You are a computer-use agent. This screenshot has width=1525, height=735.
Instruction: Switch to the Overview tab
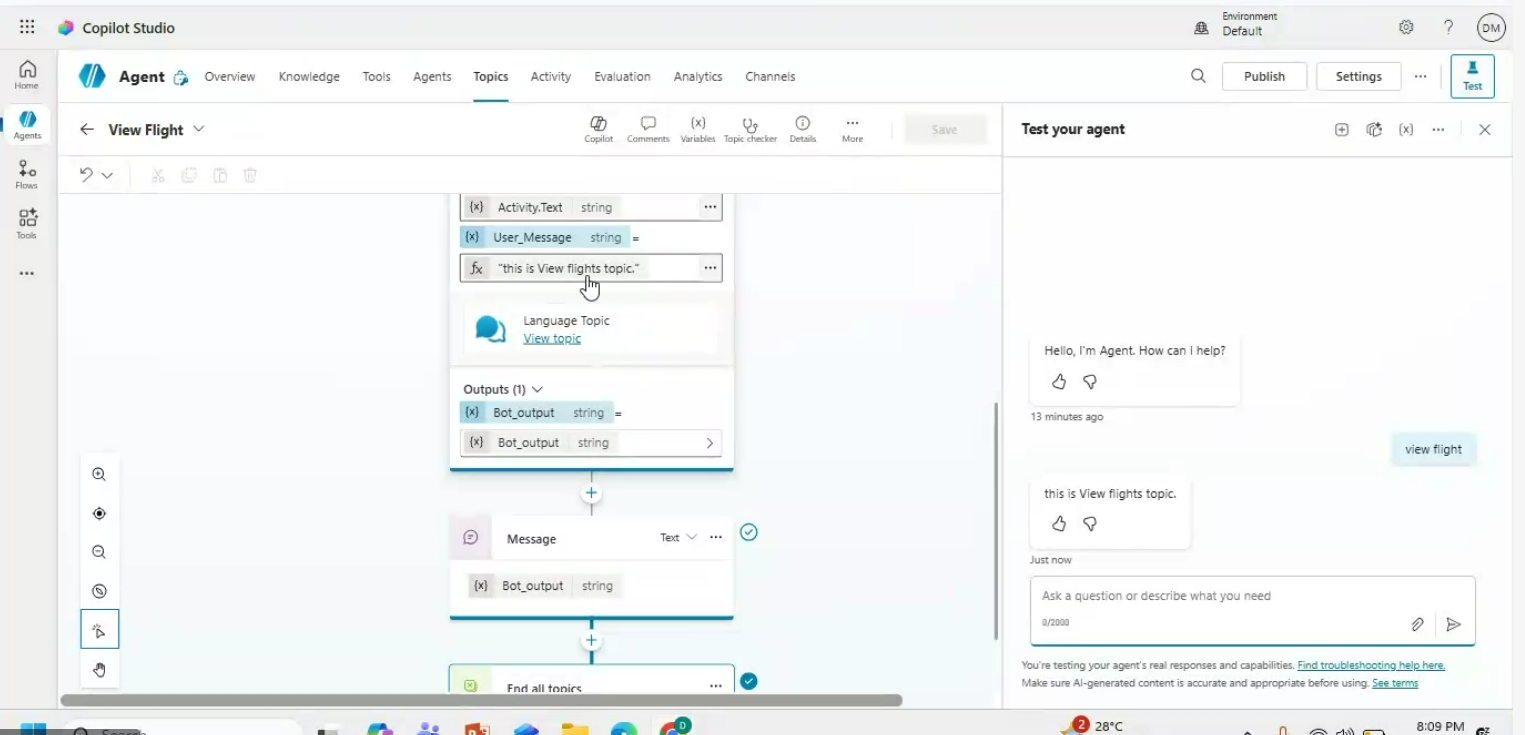[x=230, y=76]
